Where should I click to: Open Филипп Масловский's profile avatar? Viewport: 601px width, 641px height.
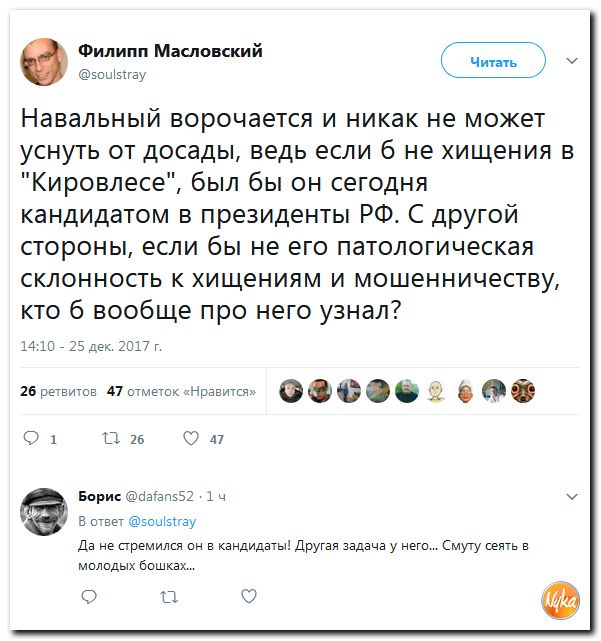(44, 62)
